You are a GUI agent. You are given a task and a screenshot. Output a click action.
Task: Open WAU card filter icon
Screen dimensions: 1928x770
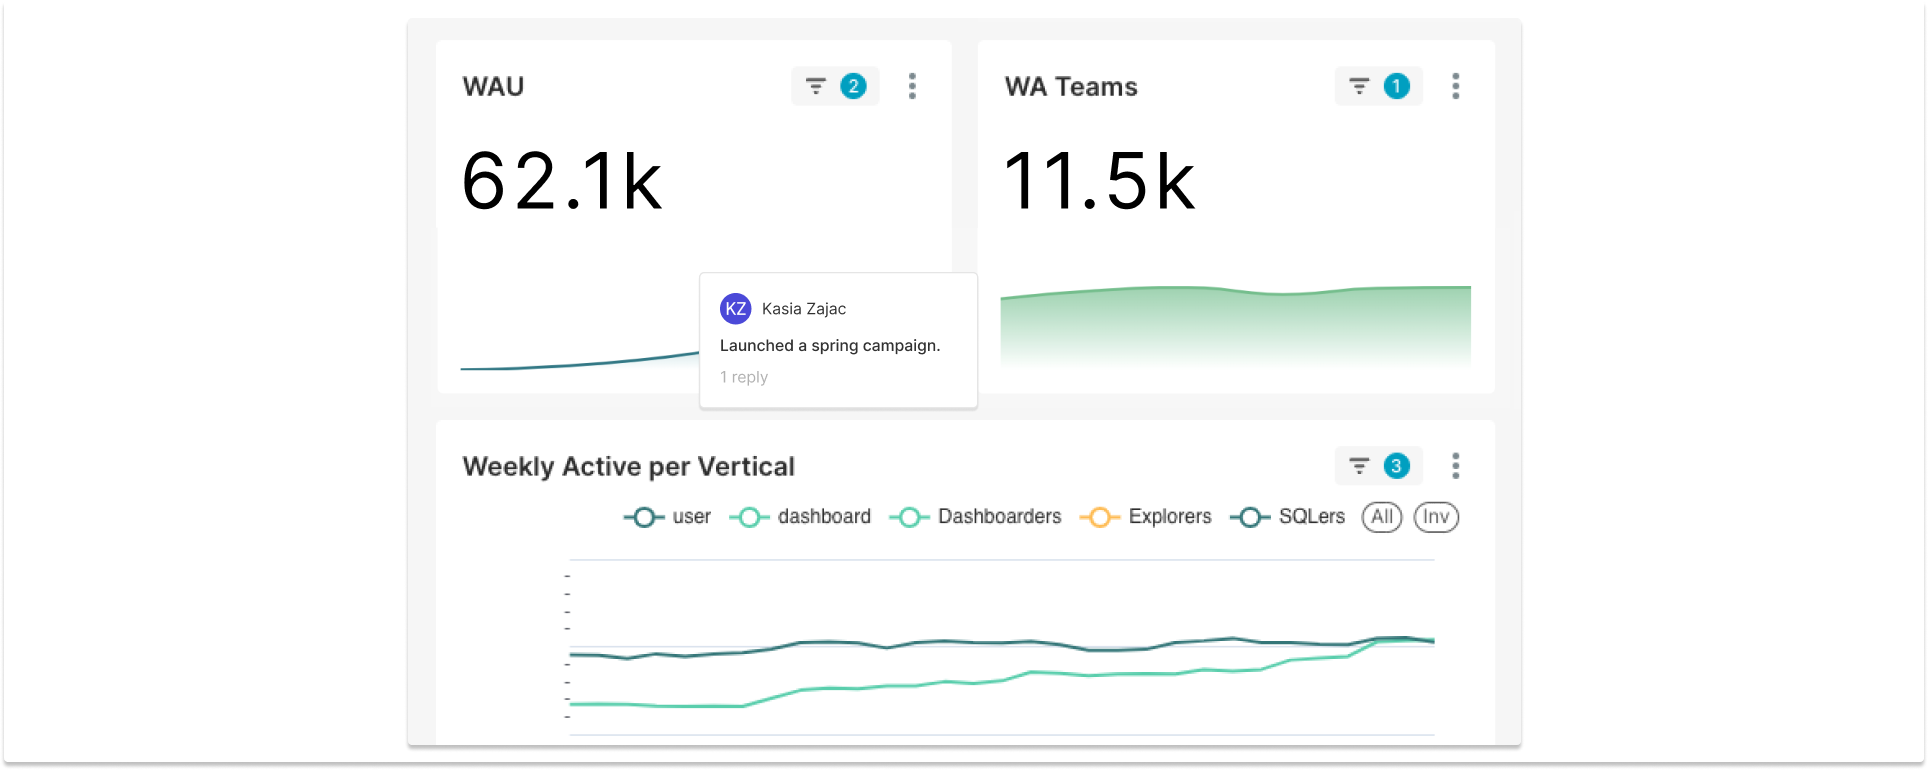coord(816,87)
